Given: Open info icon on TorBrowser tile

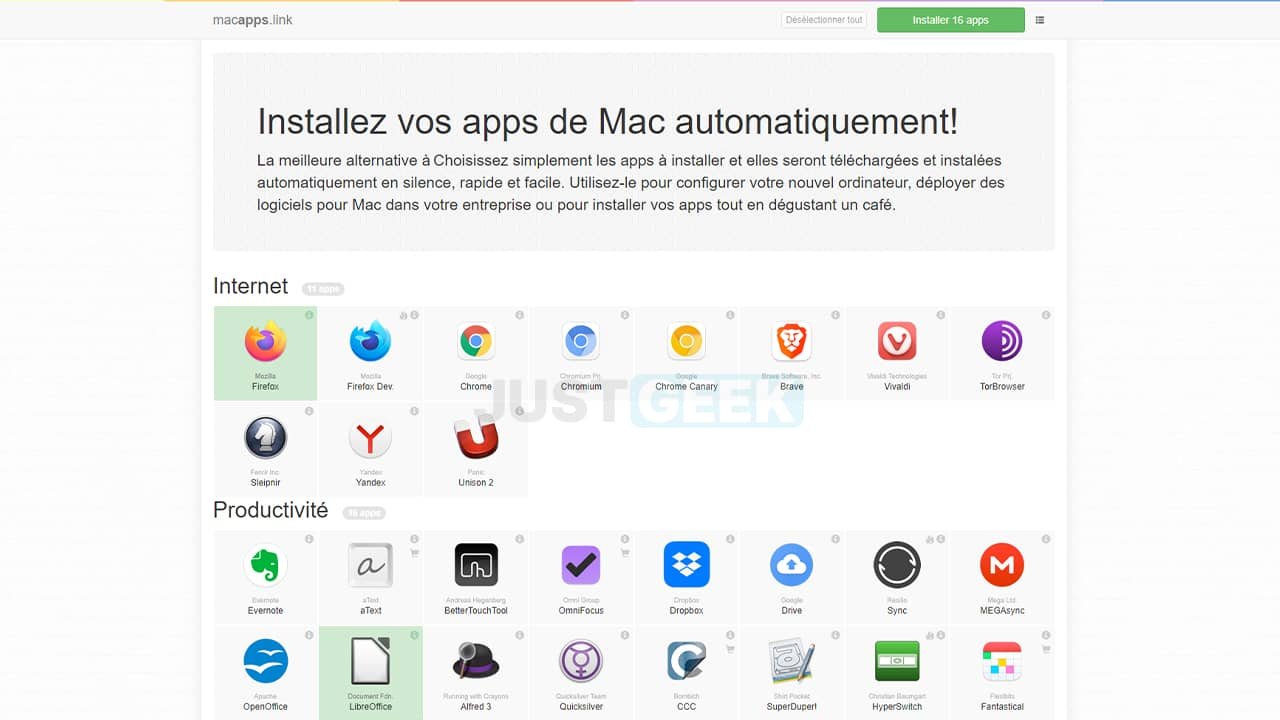Looking at the screenshot, I should pyautogui.click(x=1046, y=315).
